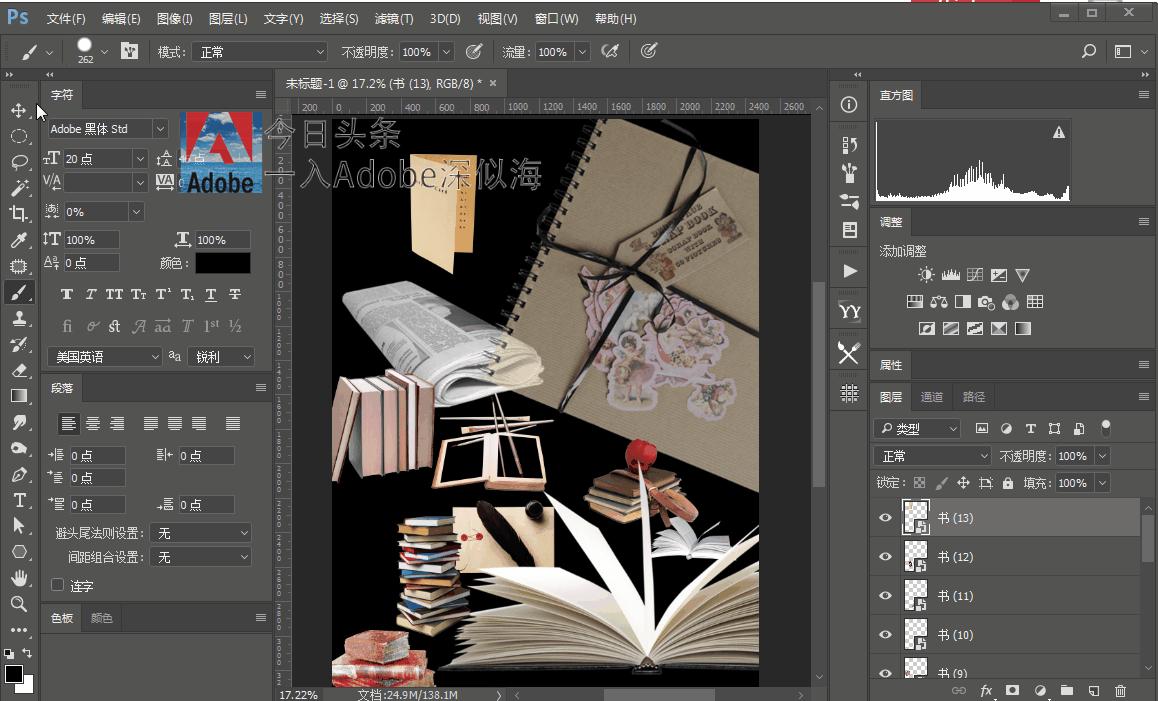Select the Eraser tool
Viewport: 1158px width, 701px height.
18,370
